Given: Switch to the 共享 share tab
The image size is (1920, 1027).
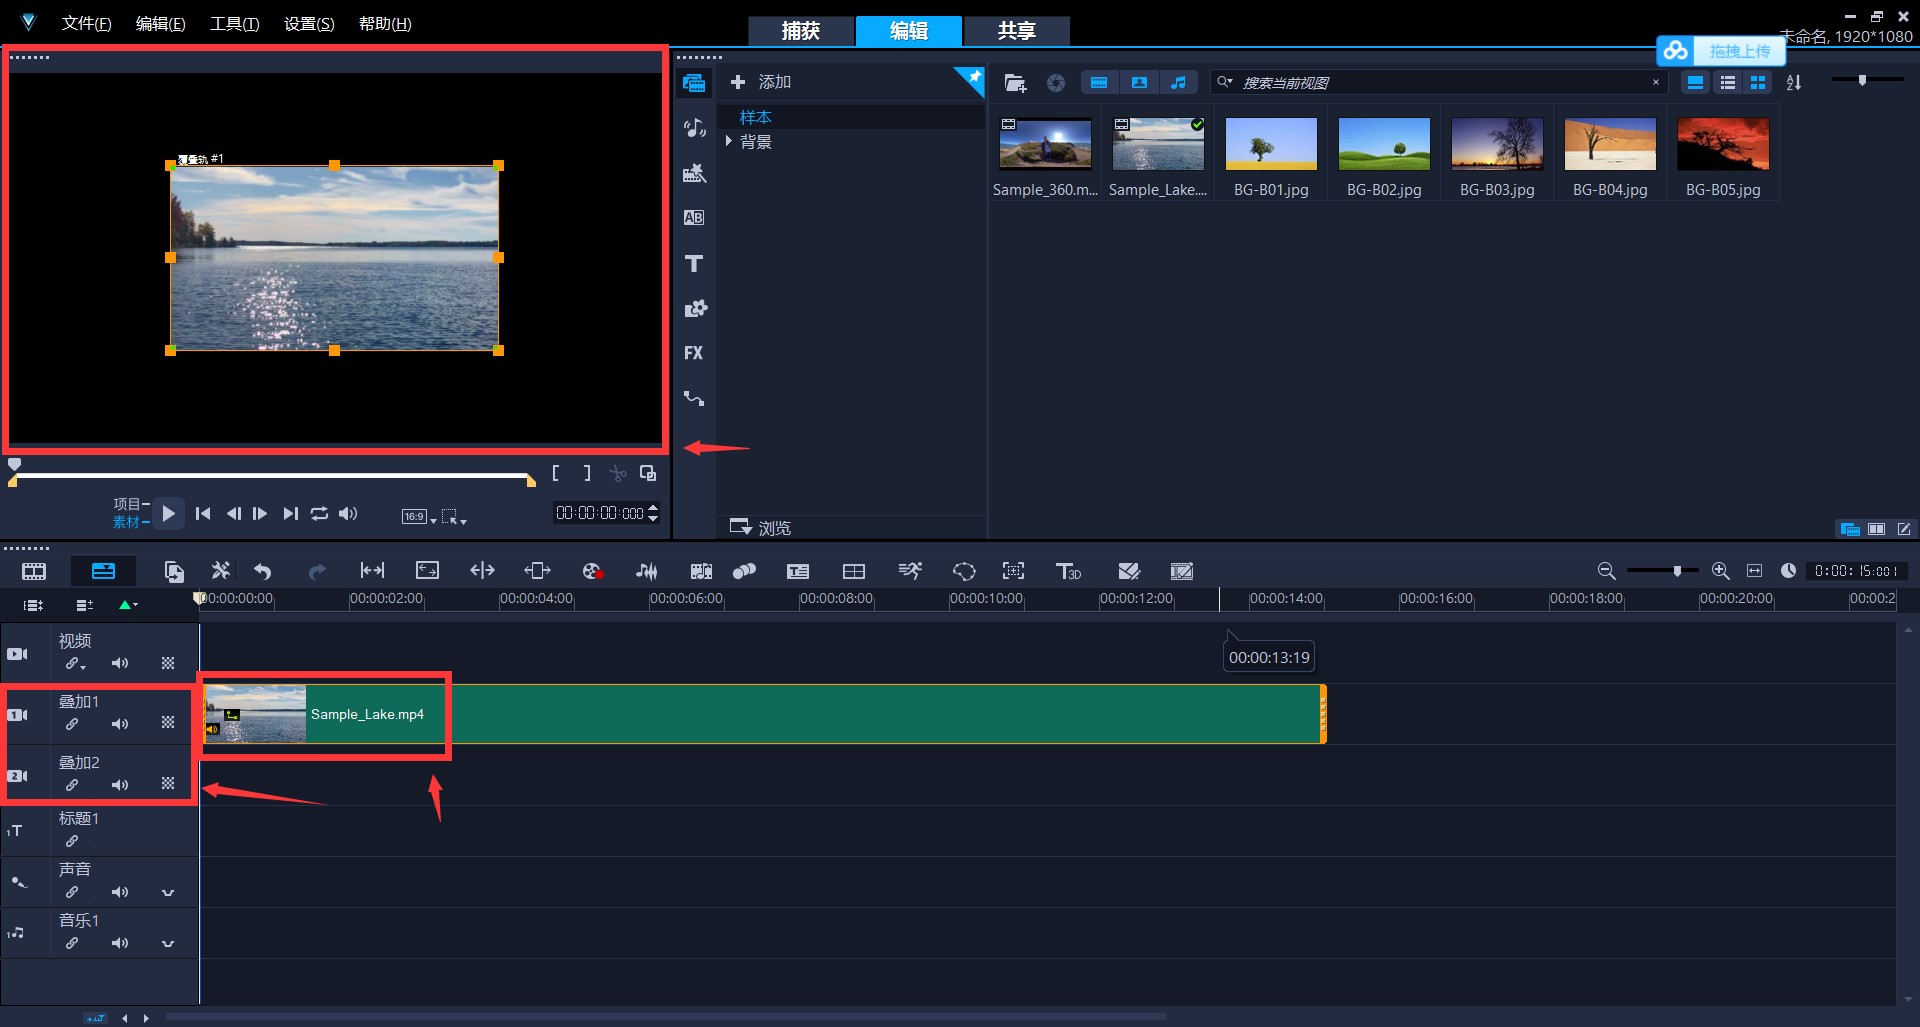Looking at the screenshot, I should (1016, 31).
